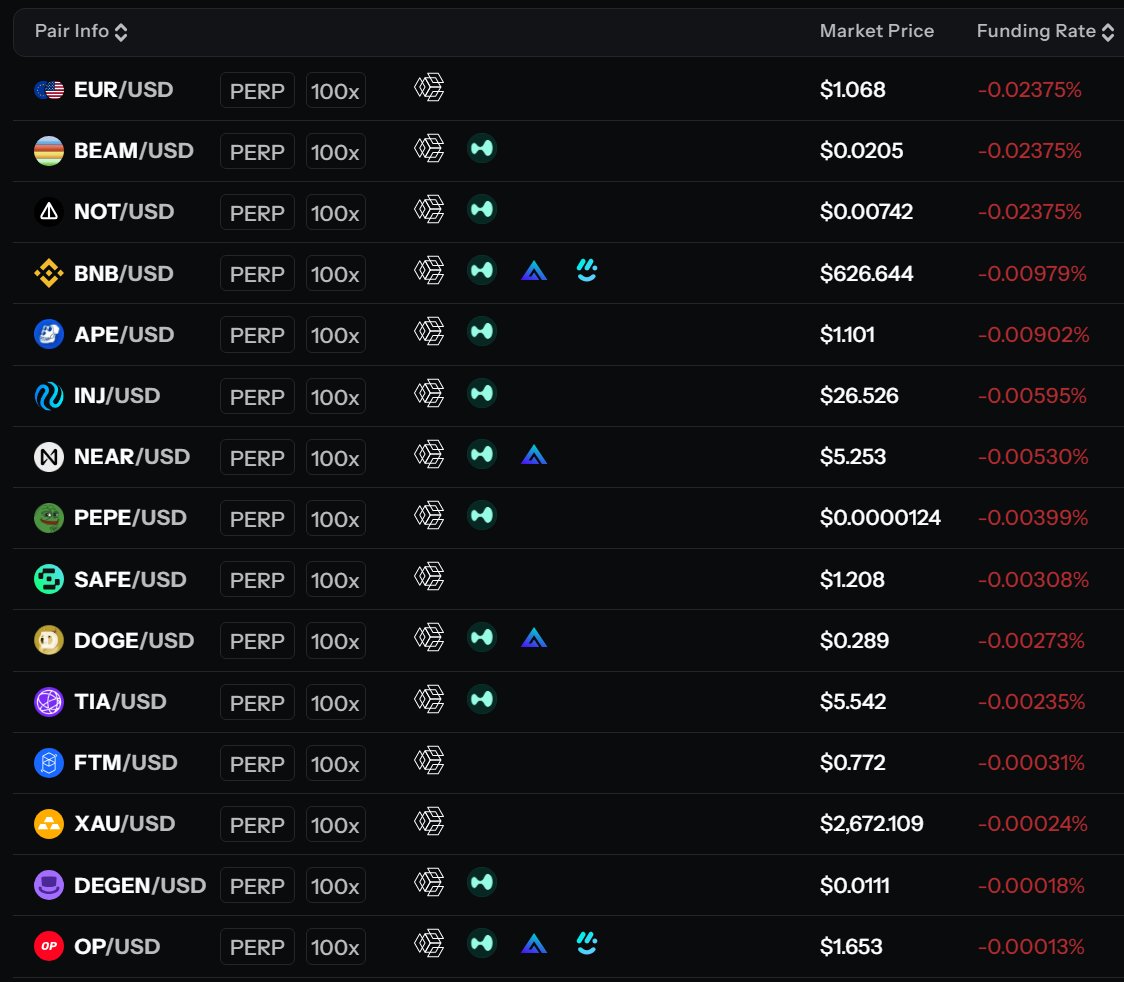This screenshot has width=1124, height=982.
Task: Click the green bowtie icon in TIA/USD row
Action: (482, 699)
